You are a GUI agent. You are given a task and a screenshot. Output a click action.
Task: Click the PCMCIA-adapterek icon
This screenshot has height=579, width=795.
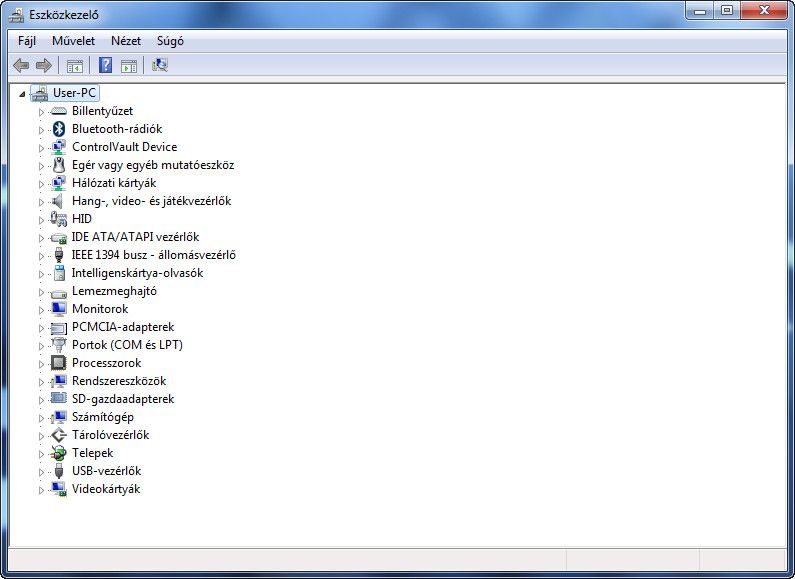(59, 328)
